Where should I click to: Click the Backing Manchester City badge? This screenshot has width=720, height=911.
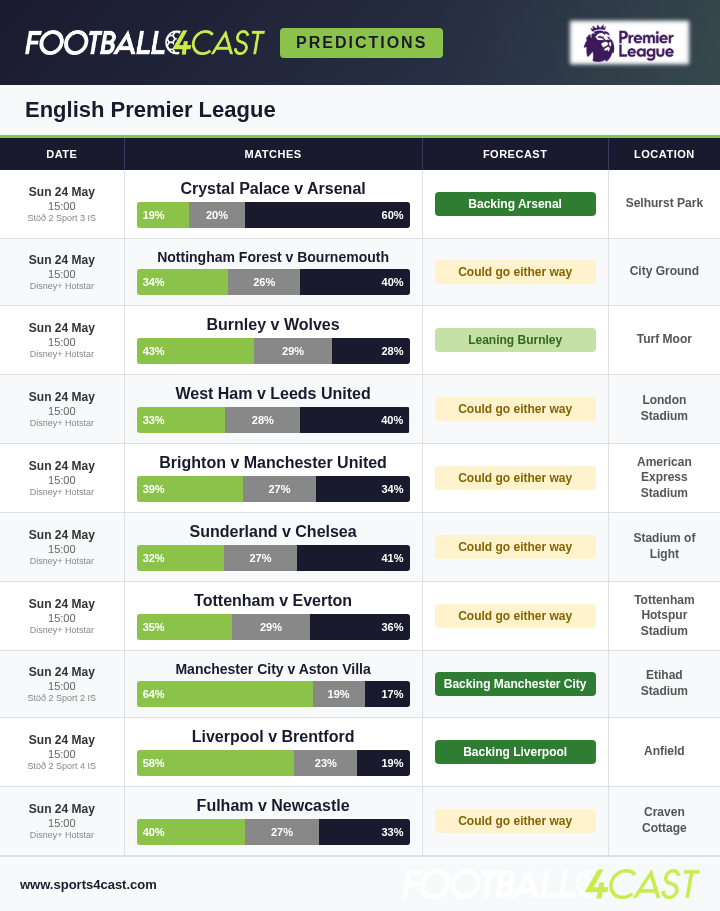click(x=515, y=684)
